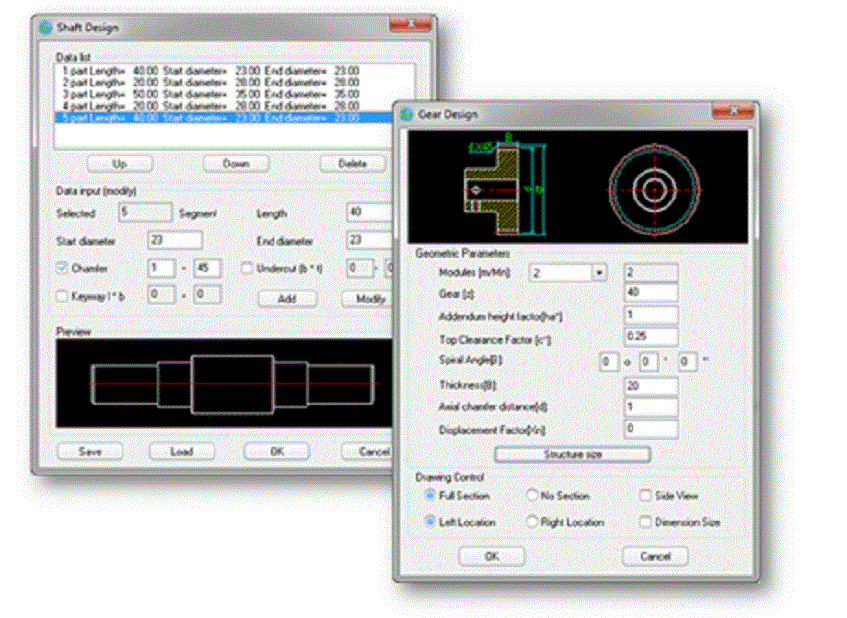Click the Structure size button

pos(573,454)
